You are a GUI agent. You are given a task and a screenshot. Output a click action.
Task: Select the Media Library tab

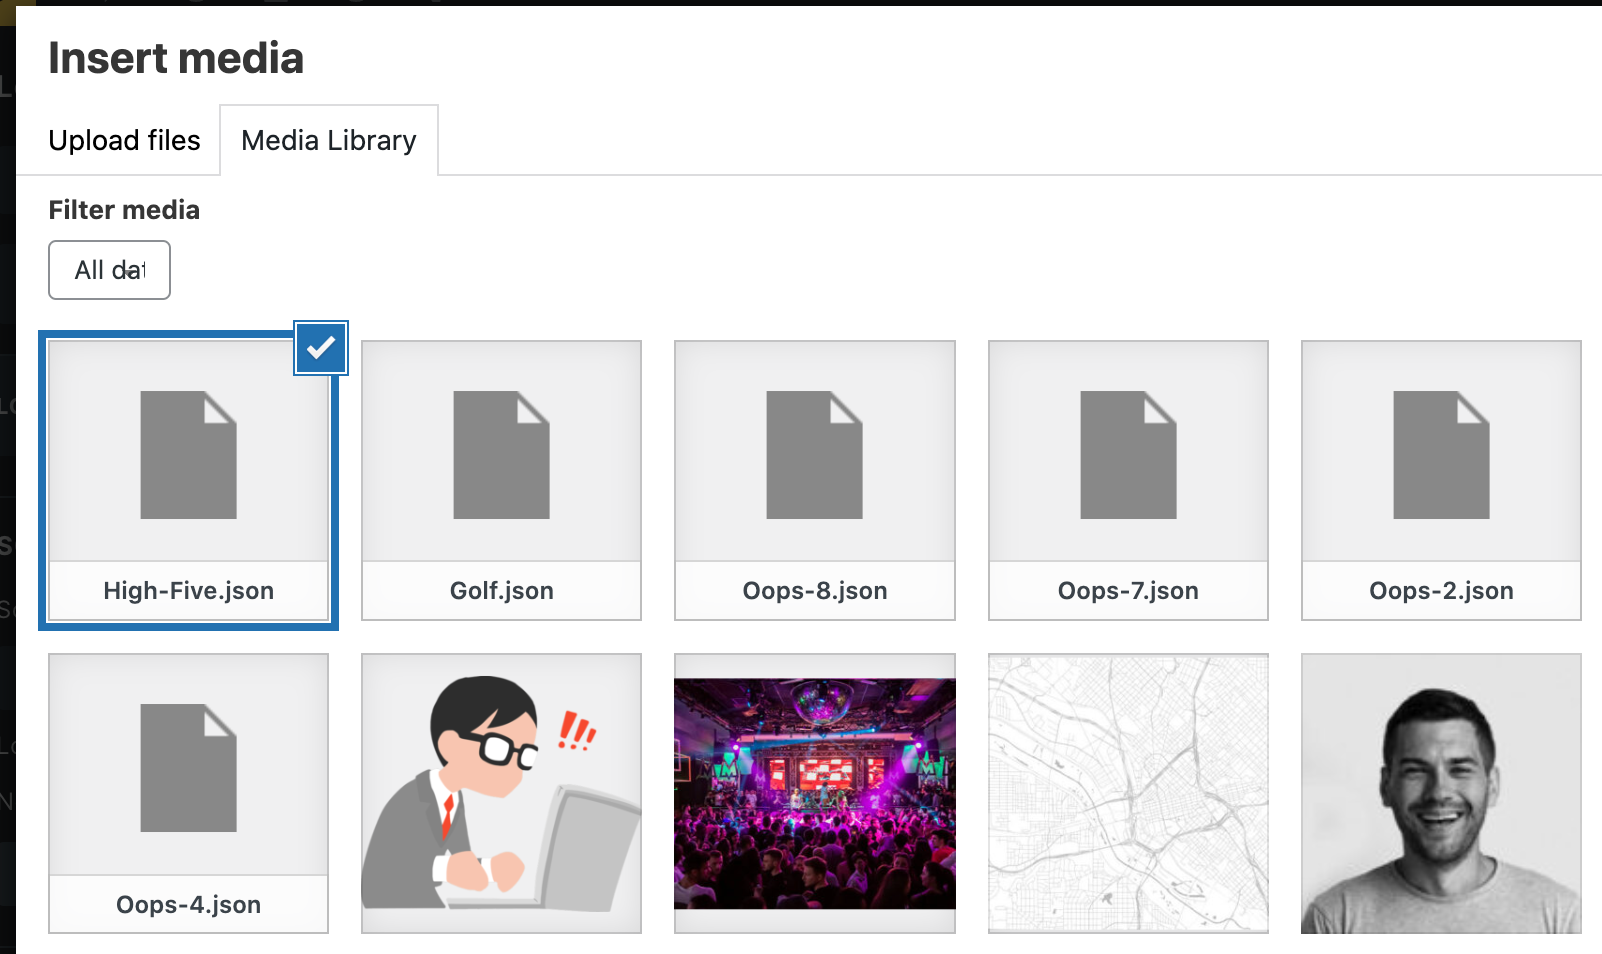tap(329, 140)
